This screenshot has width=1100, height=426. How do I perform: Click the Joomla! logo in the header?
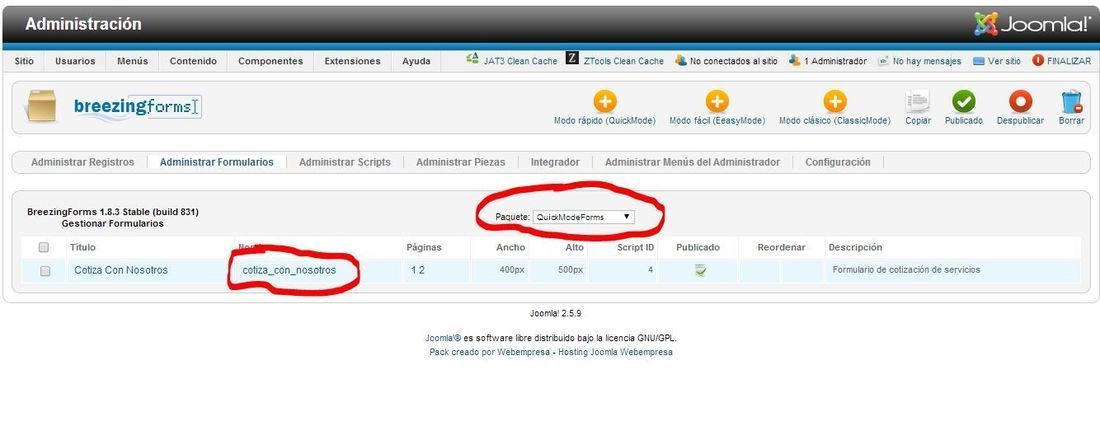pyautogui.click(x=1032, y=24)
